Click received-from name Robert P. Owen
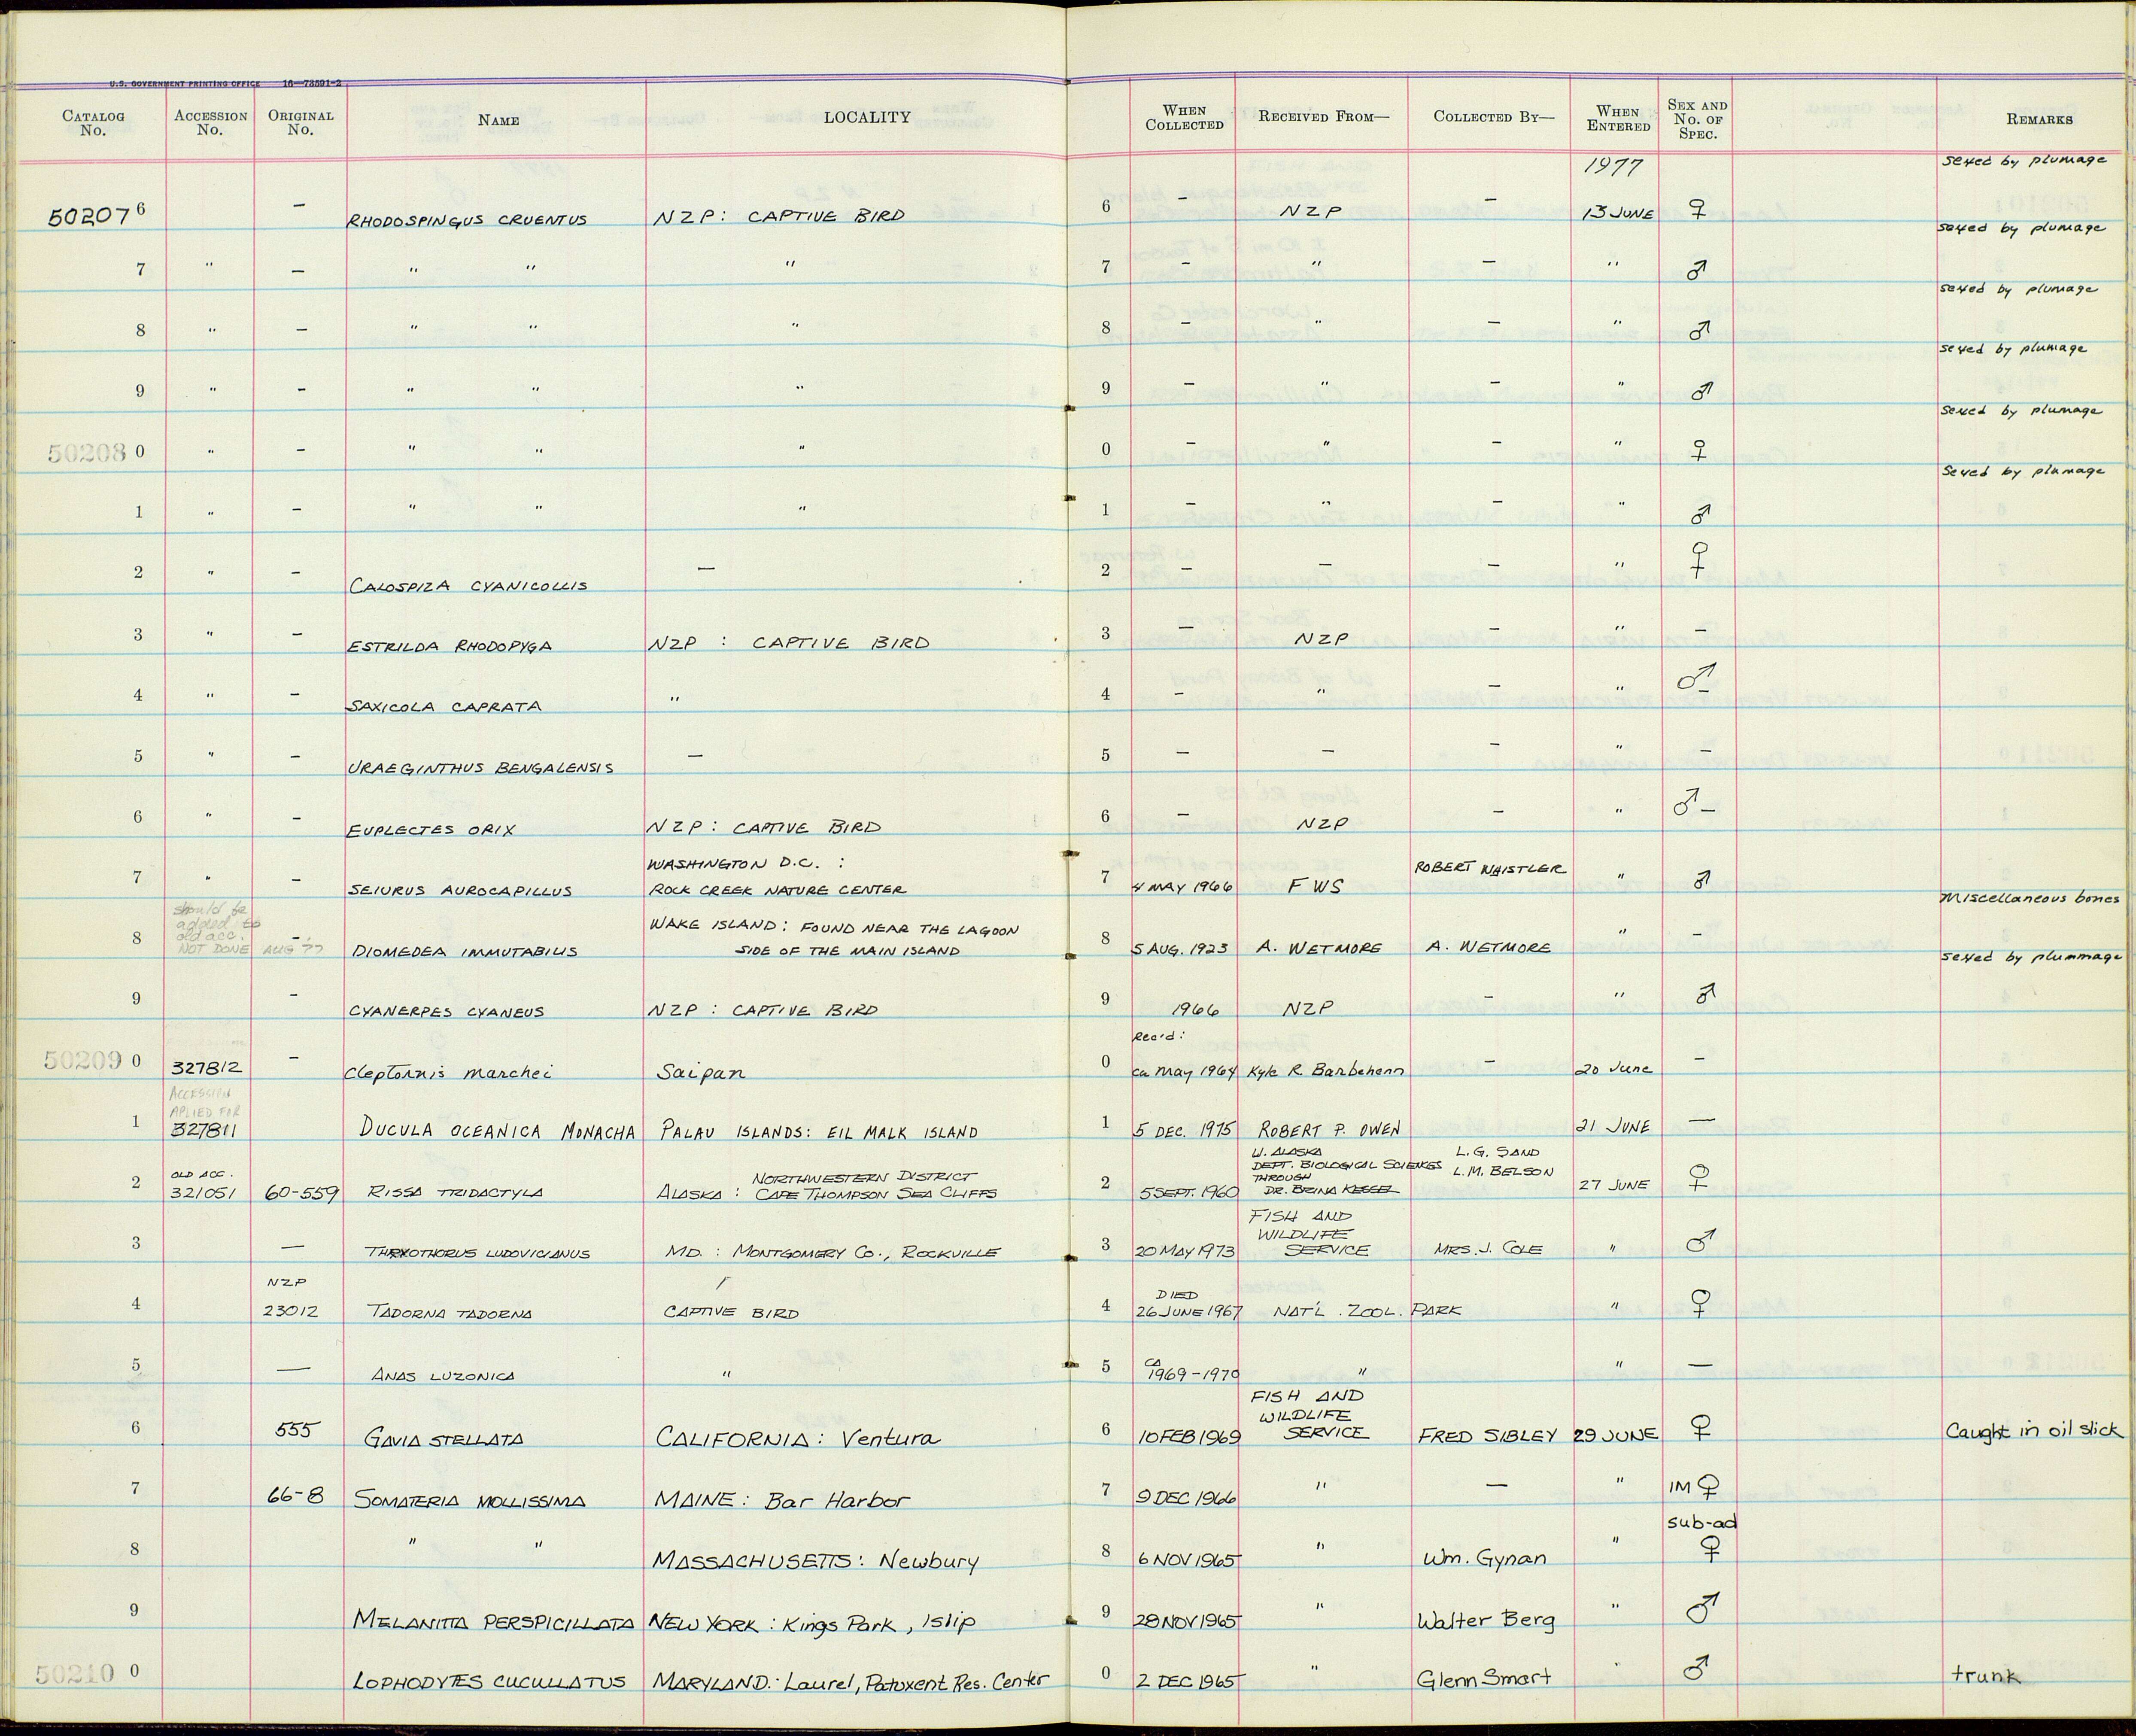This screenshot has height=1736, width=2136. (x=1328, y=1130)
